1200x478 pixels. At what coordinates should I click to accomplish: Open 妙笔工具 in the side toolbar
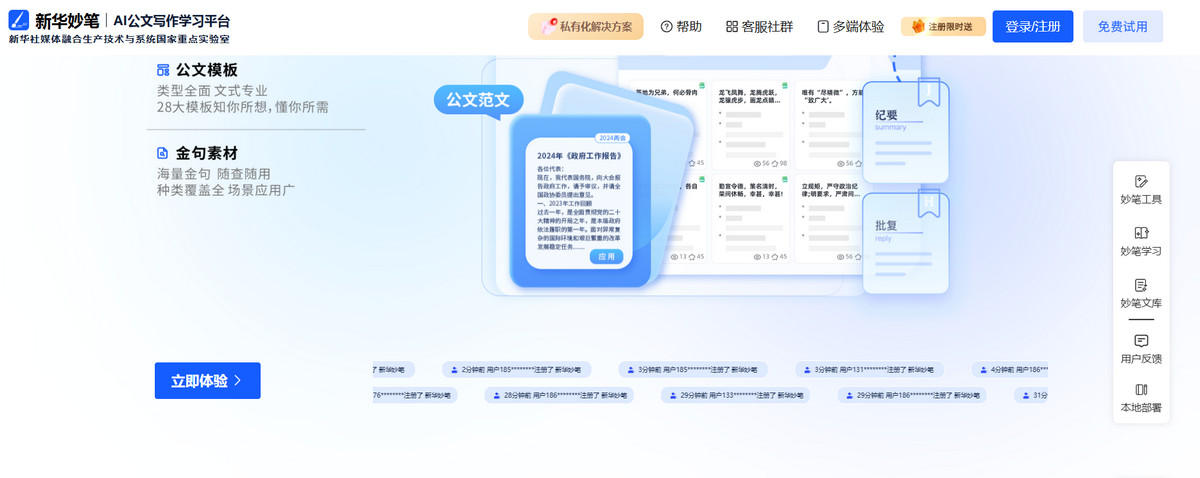point(1141,189)
